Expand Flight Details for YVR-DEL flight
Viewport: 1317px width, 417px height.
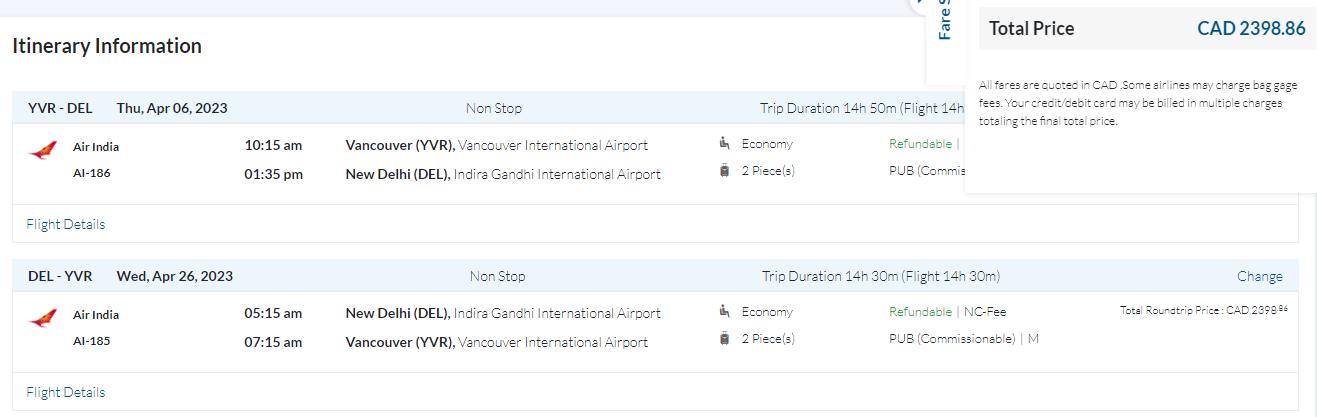pos(66,224)
